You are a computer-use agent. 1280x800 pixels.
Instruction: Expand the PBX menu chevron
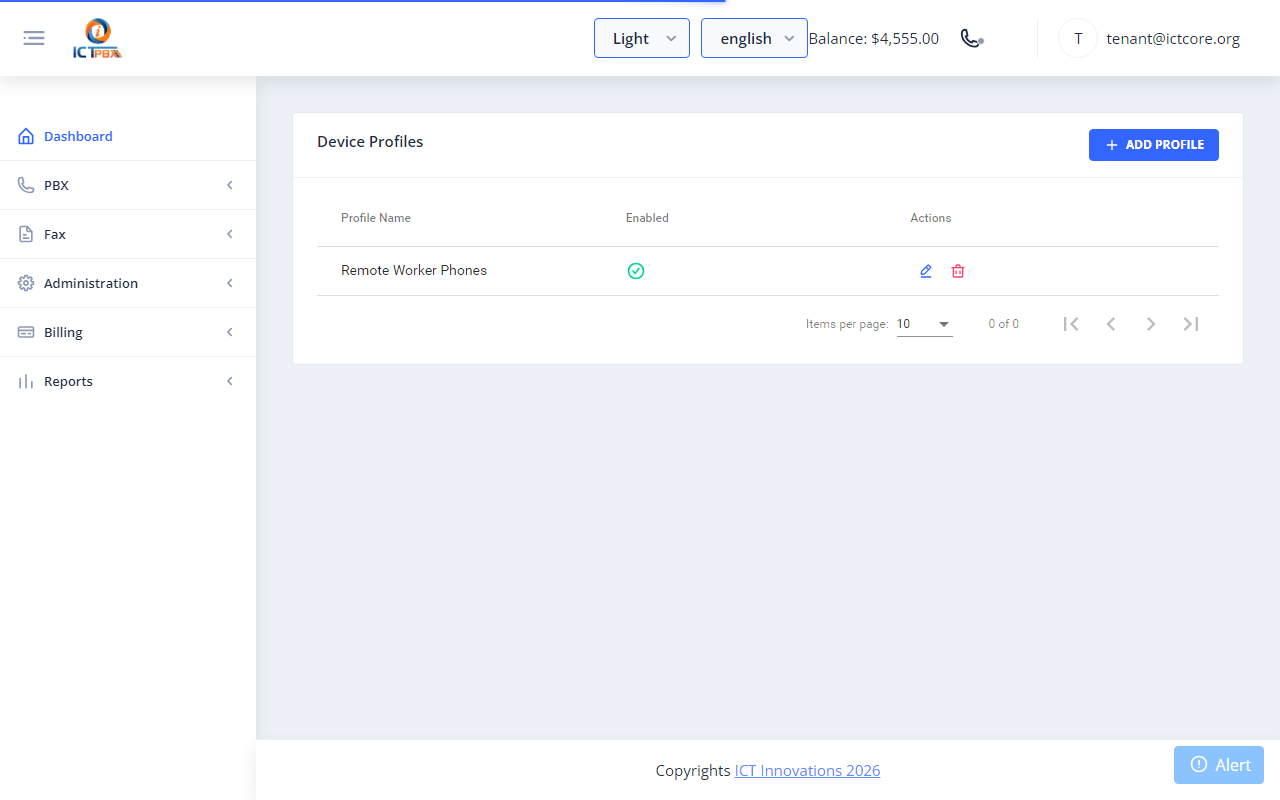pyautogui.click(x=230, y=185)
